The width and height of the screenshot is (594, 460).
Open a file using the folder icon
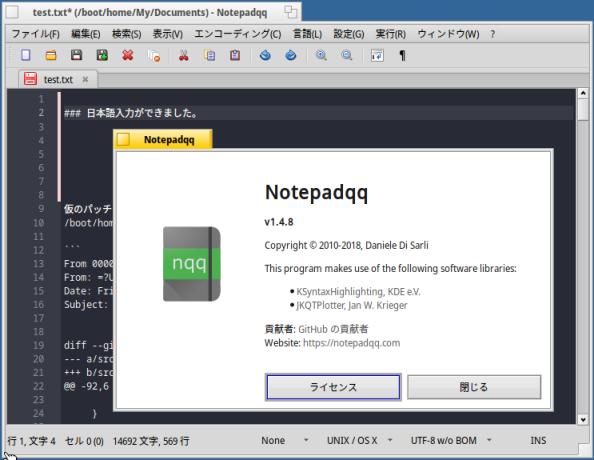[51, 55]
